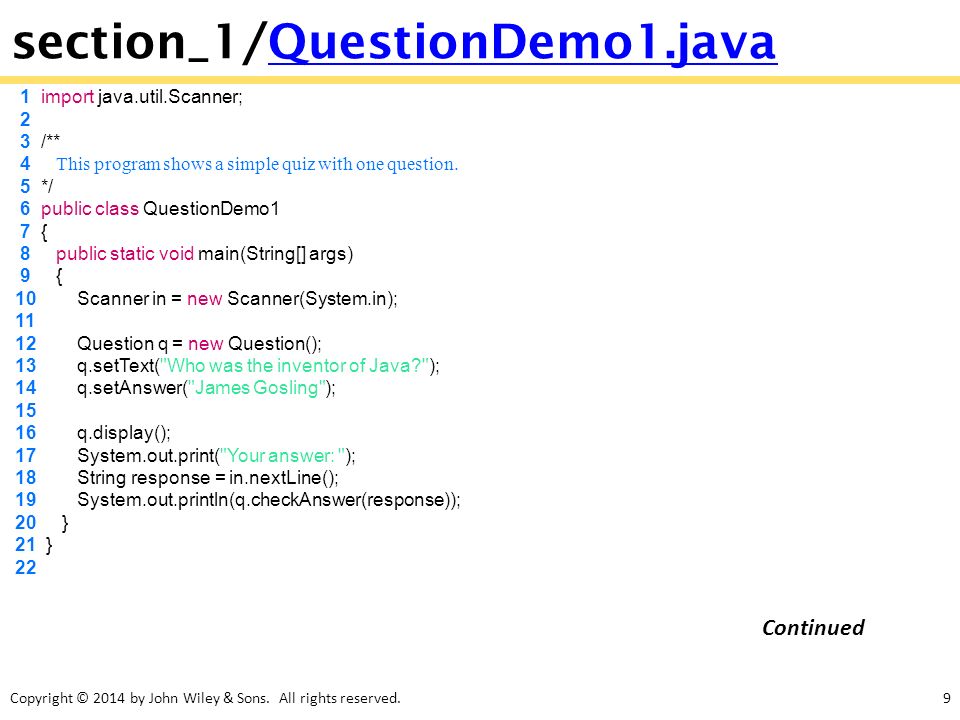Select the System.out.print("Your answer: ") line
The image size is (960, 720).
216,456
